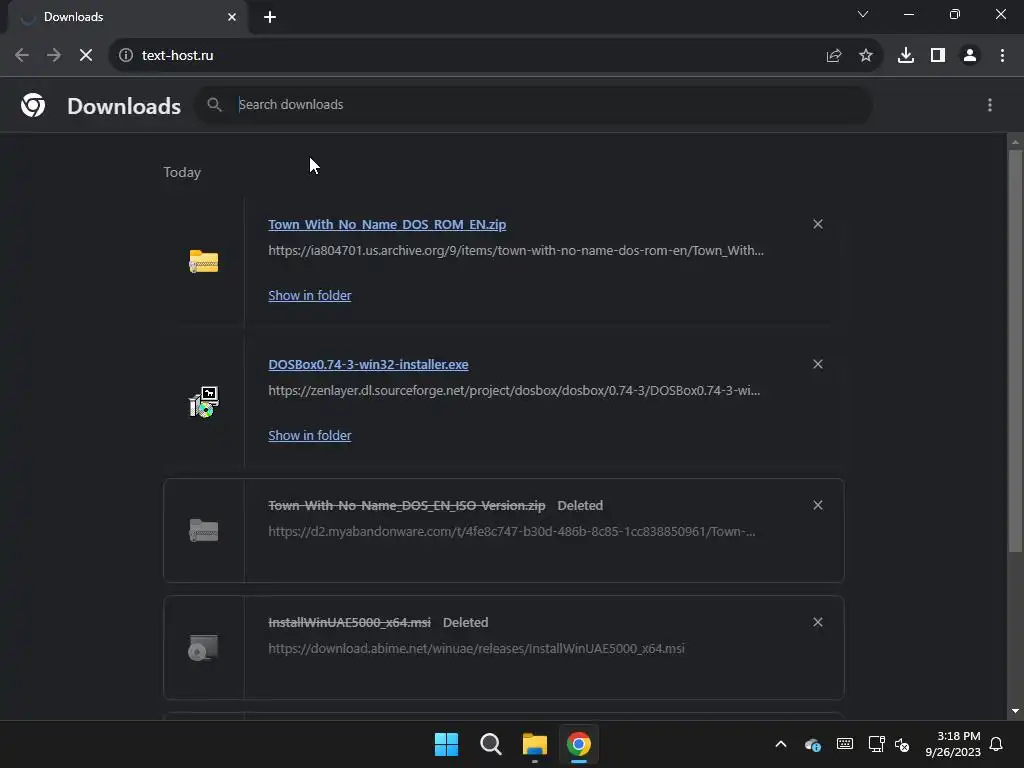Click the abime.net WinUAE URL text
Image resolution: width=1024 pixels, height=768 pixels.
point(476,648)
